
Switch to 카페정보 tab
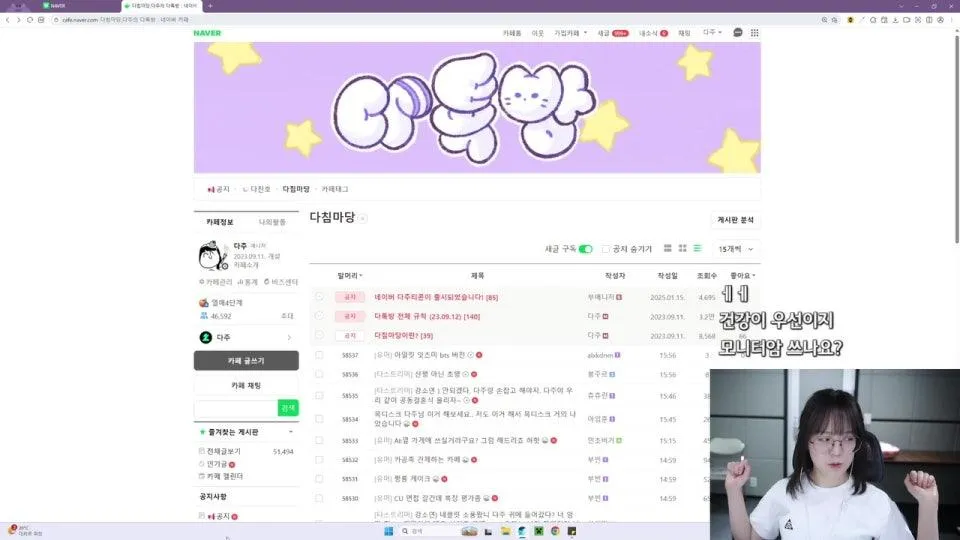220,222
